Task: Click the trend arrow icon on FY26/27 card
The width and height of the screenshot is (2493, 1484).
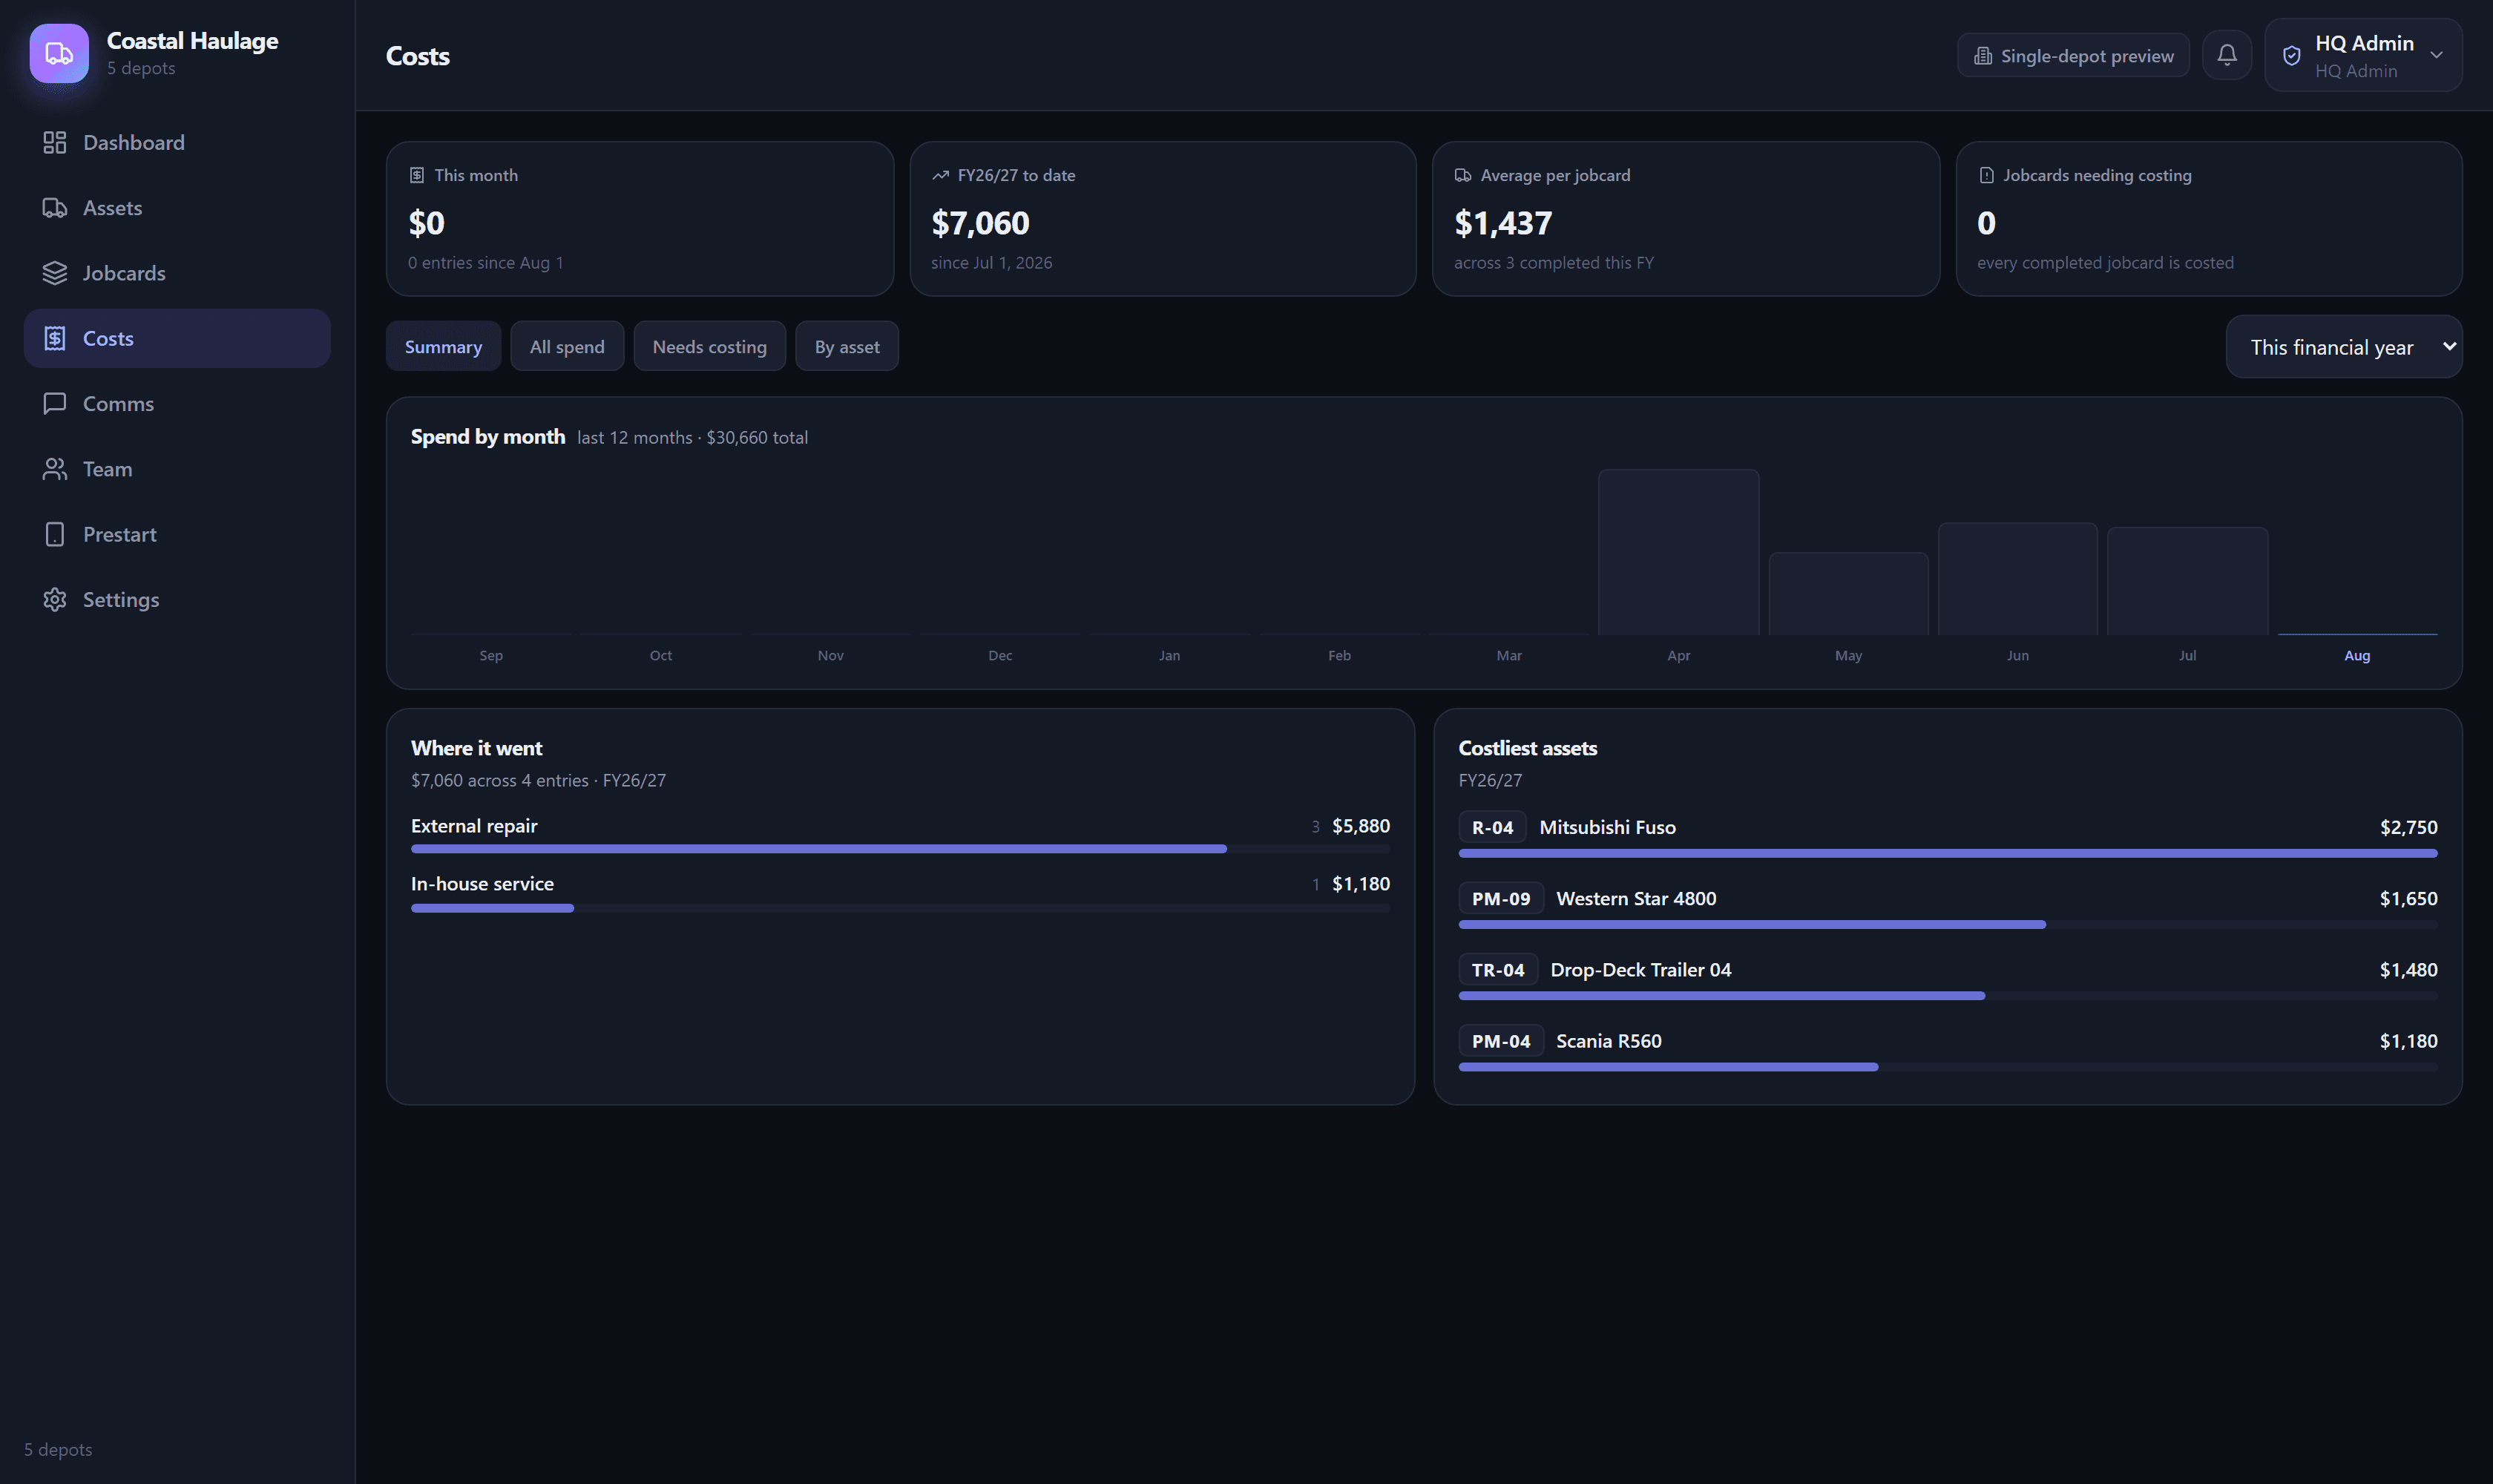Action: 940,176
